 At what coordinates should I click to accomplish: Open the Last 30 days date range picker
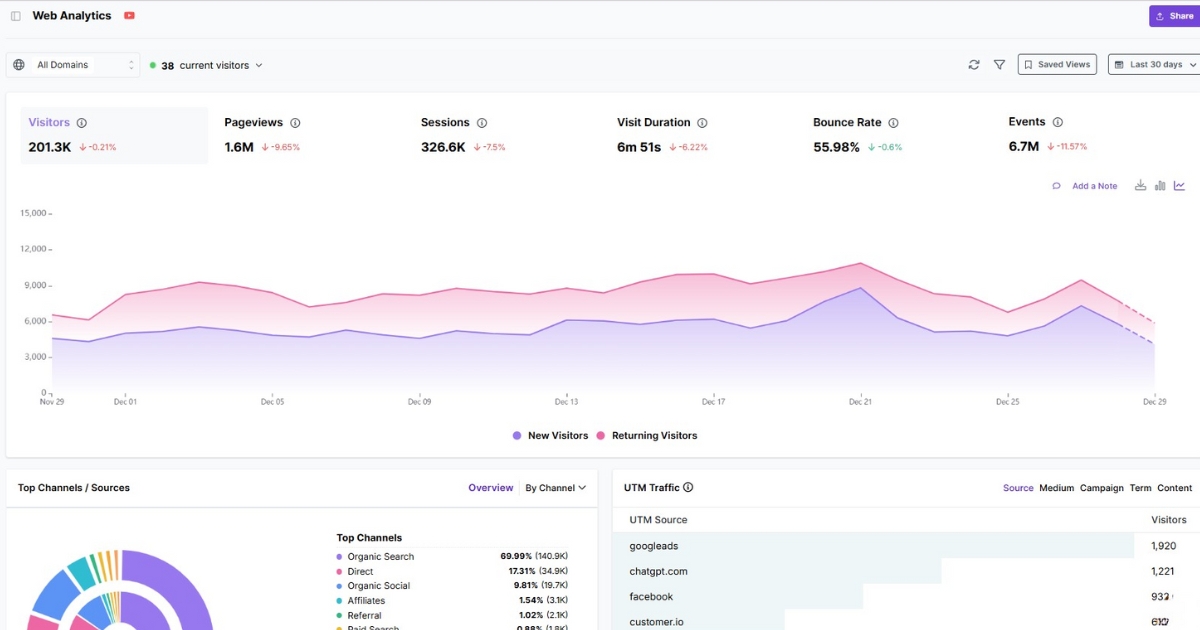click(1157, 63)
